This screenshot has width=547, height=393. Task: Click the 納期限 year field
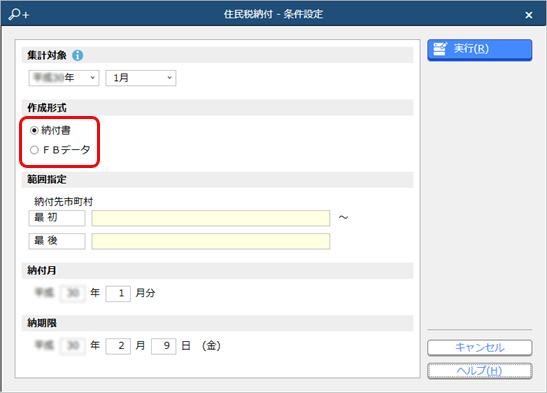point(73,346)
